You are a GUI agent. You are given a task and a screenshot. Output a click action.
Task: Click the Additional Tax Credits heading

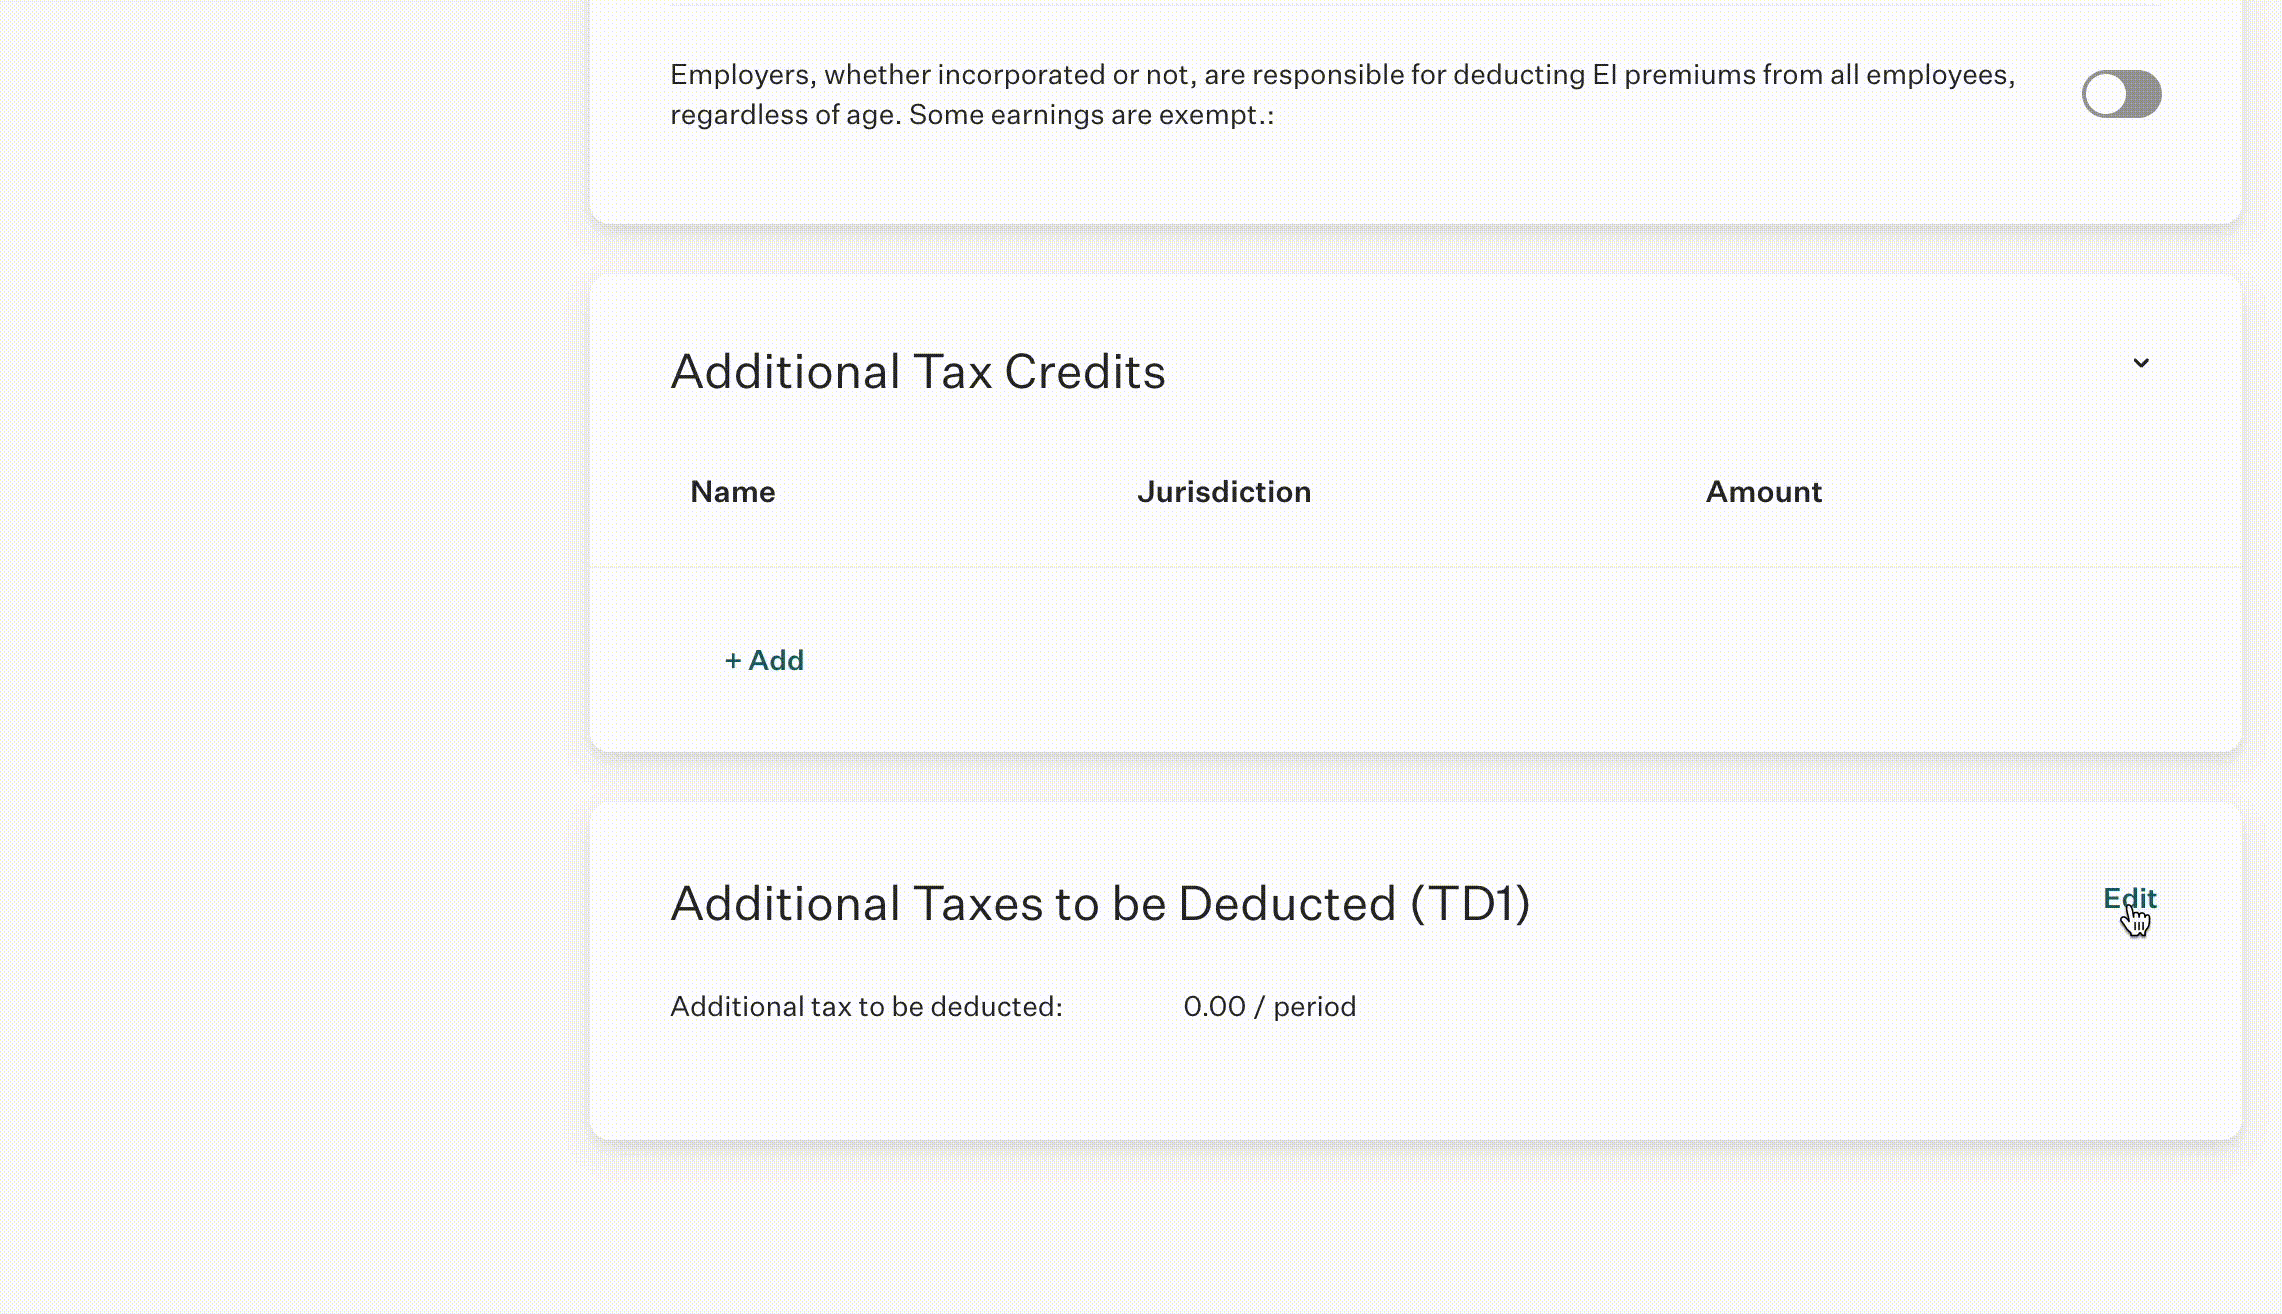(x=918, y=372)
